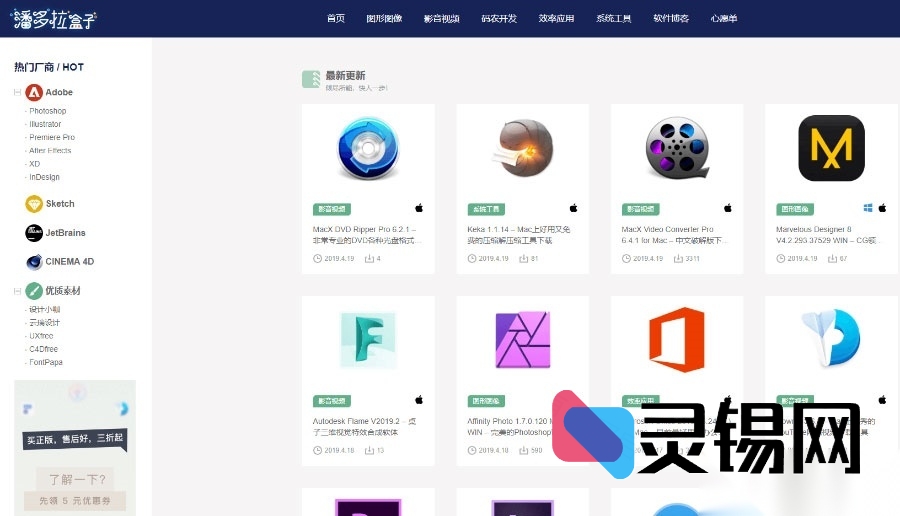Collapse the Adobe vendor tree
The height and width of the screenshot is (516, 900).
(17, 92)
